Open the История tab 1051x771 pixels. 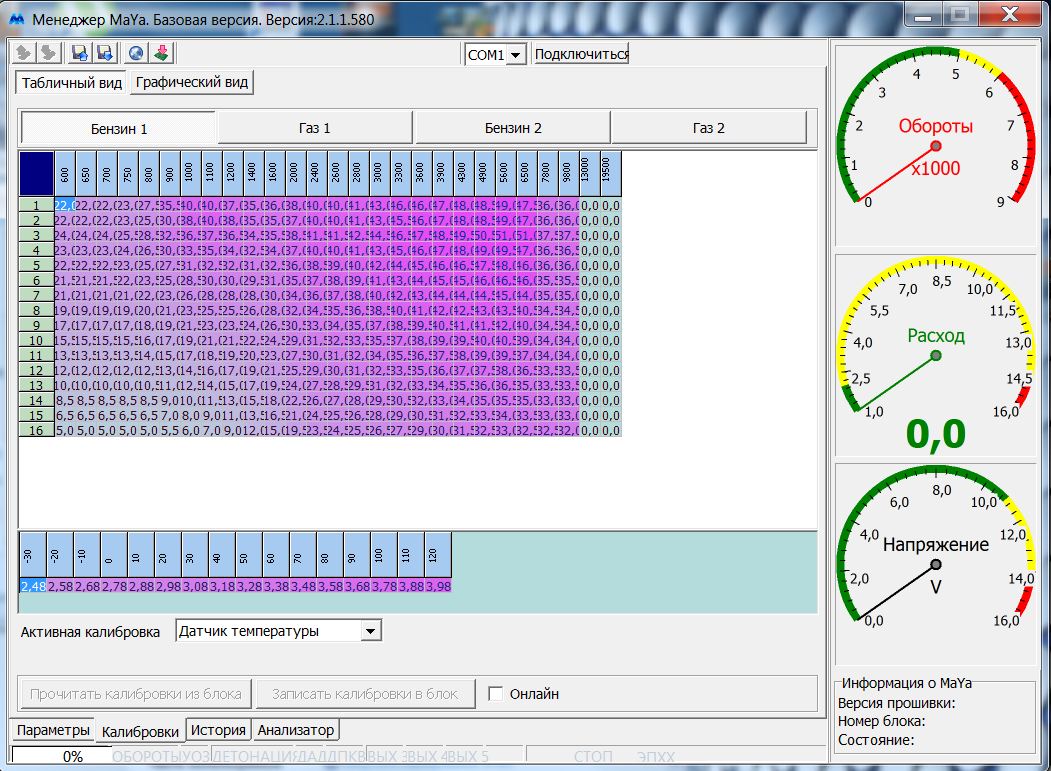point(218,730)
